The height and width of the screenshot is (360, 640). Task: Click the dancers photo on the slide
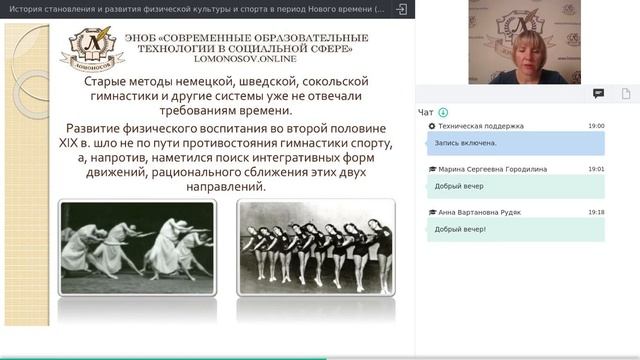point(137,247)
